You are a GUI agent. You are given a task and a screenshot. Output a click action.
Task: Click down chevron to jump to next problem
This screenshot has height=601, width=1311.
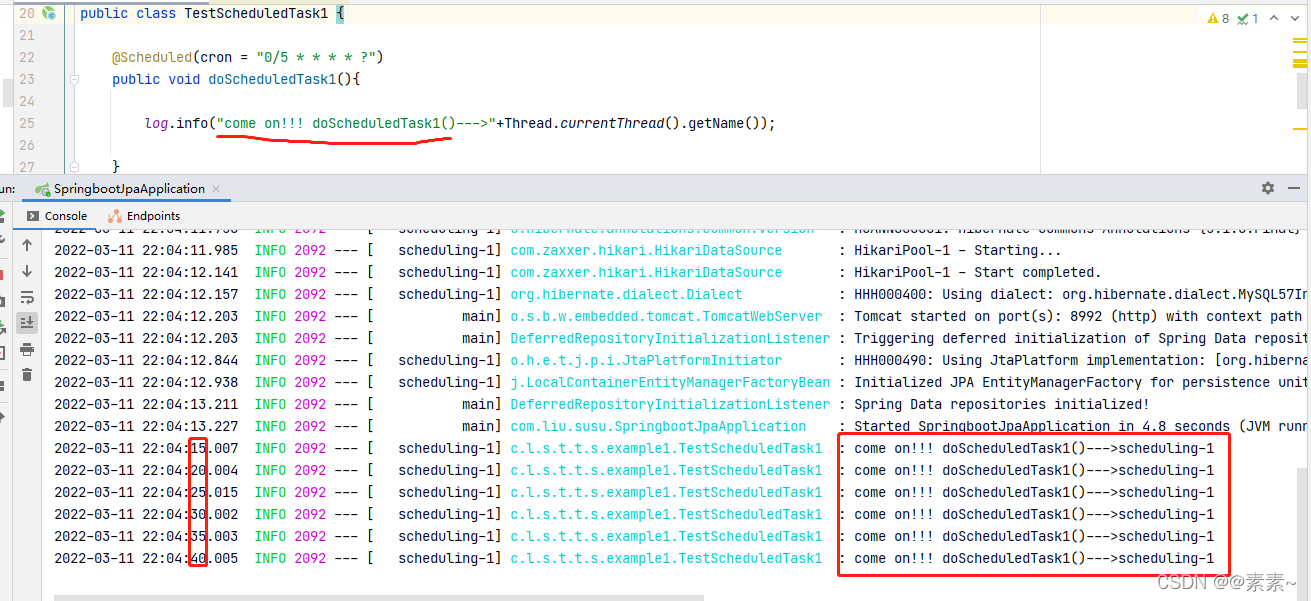point(1294,18)
